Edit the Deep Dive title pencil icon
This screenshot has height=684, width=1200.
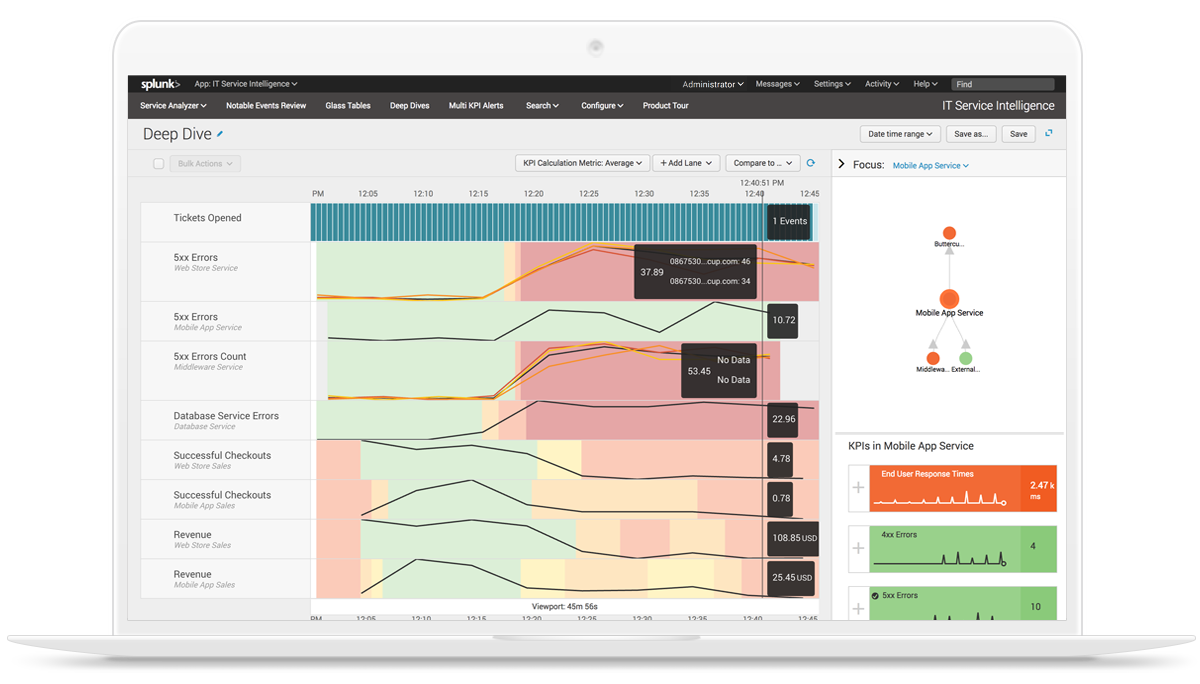220,133
